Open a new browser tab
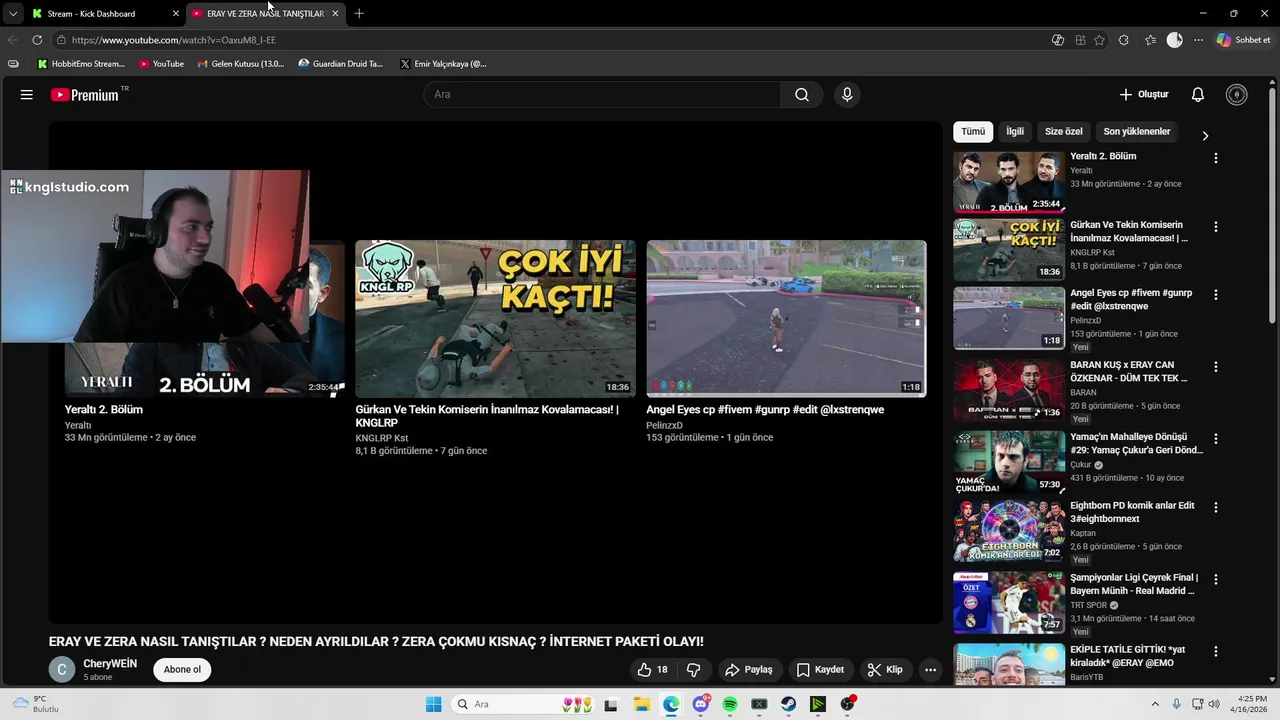 (359, 13)
